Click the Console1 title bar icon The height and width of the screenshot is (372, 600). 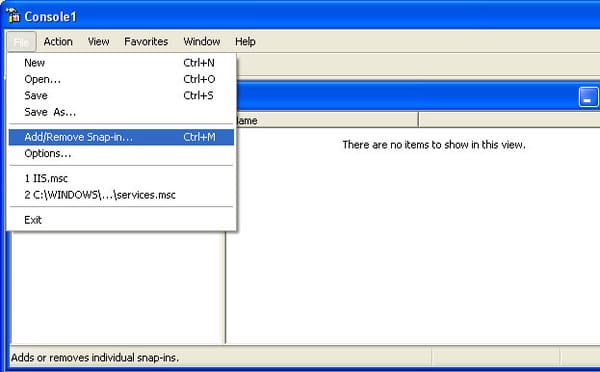13,15
